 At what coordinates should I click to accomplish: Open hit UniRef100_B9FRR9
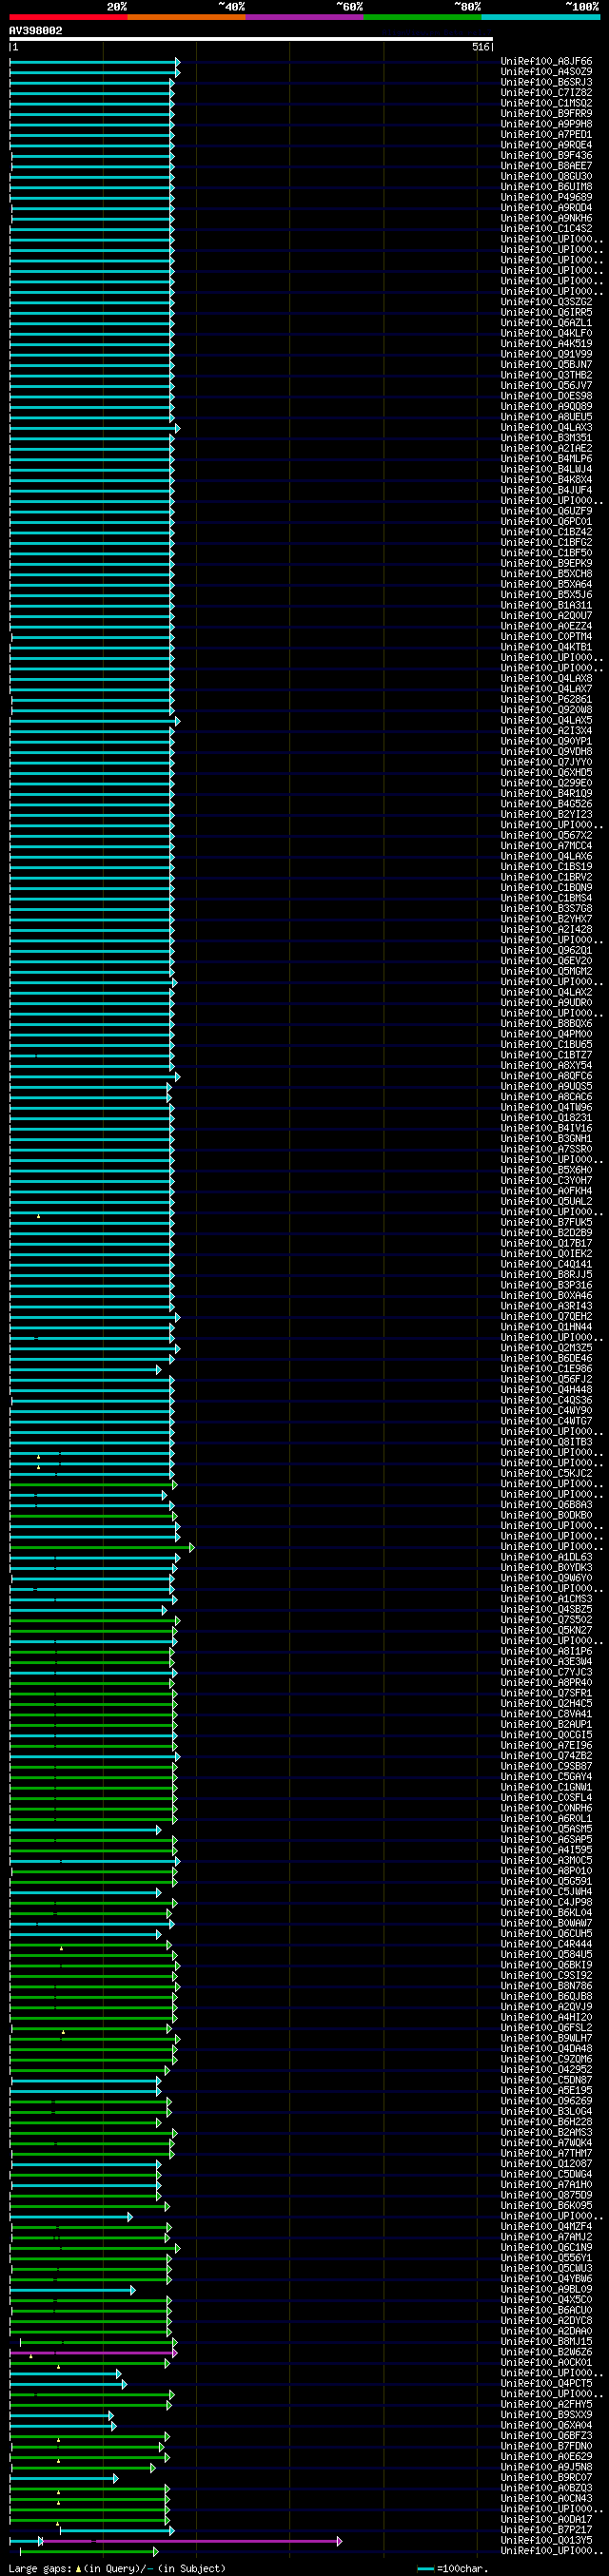pyautogui.click(x=546, y=114)
